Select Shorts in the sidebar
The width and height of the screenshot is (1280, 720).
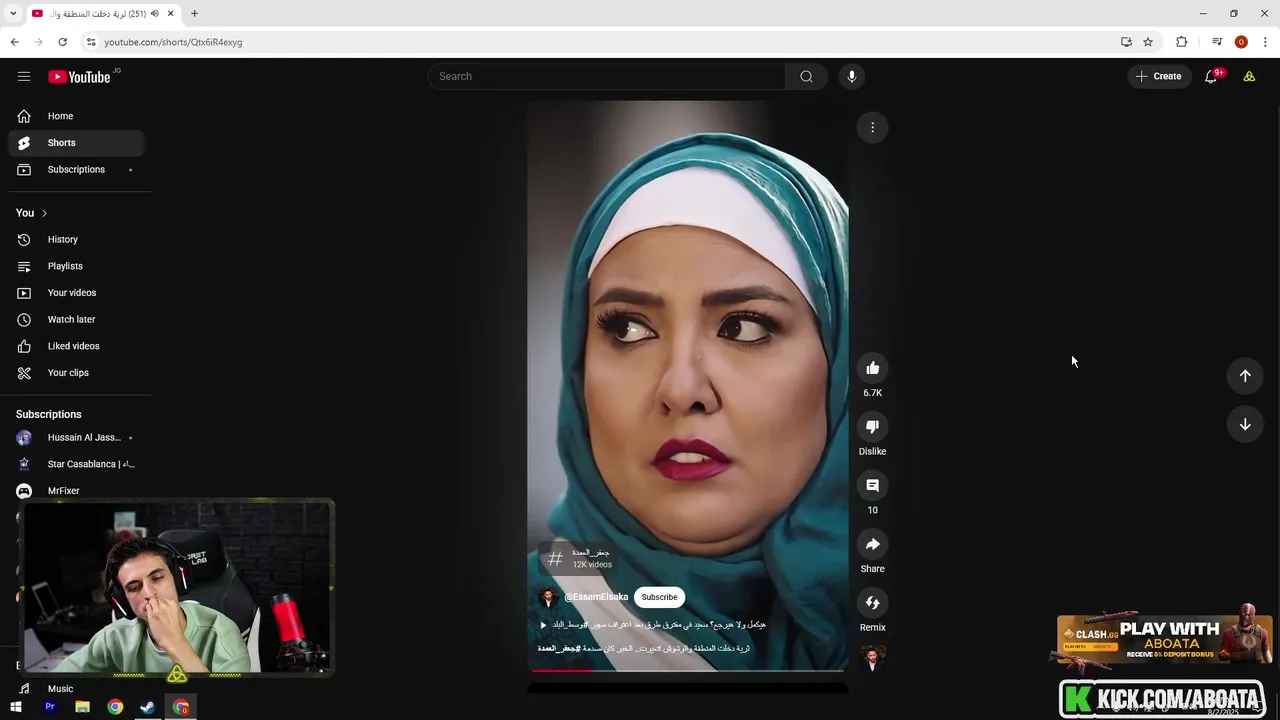[76, 143]
